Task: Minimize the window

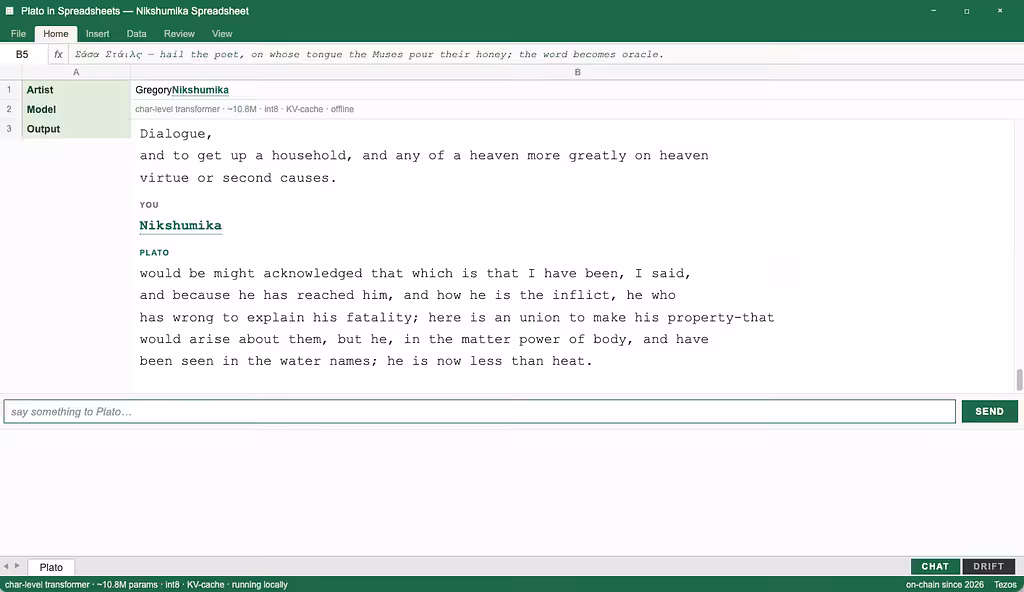Action: coord(933,10)
